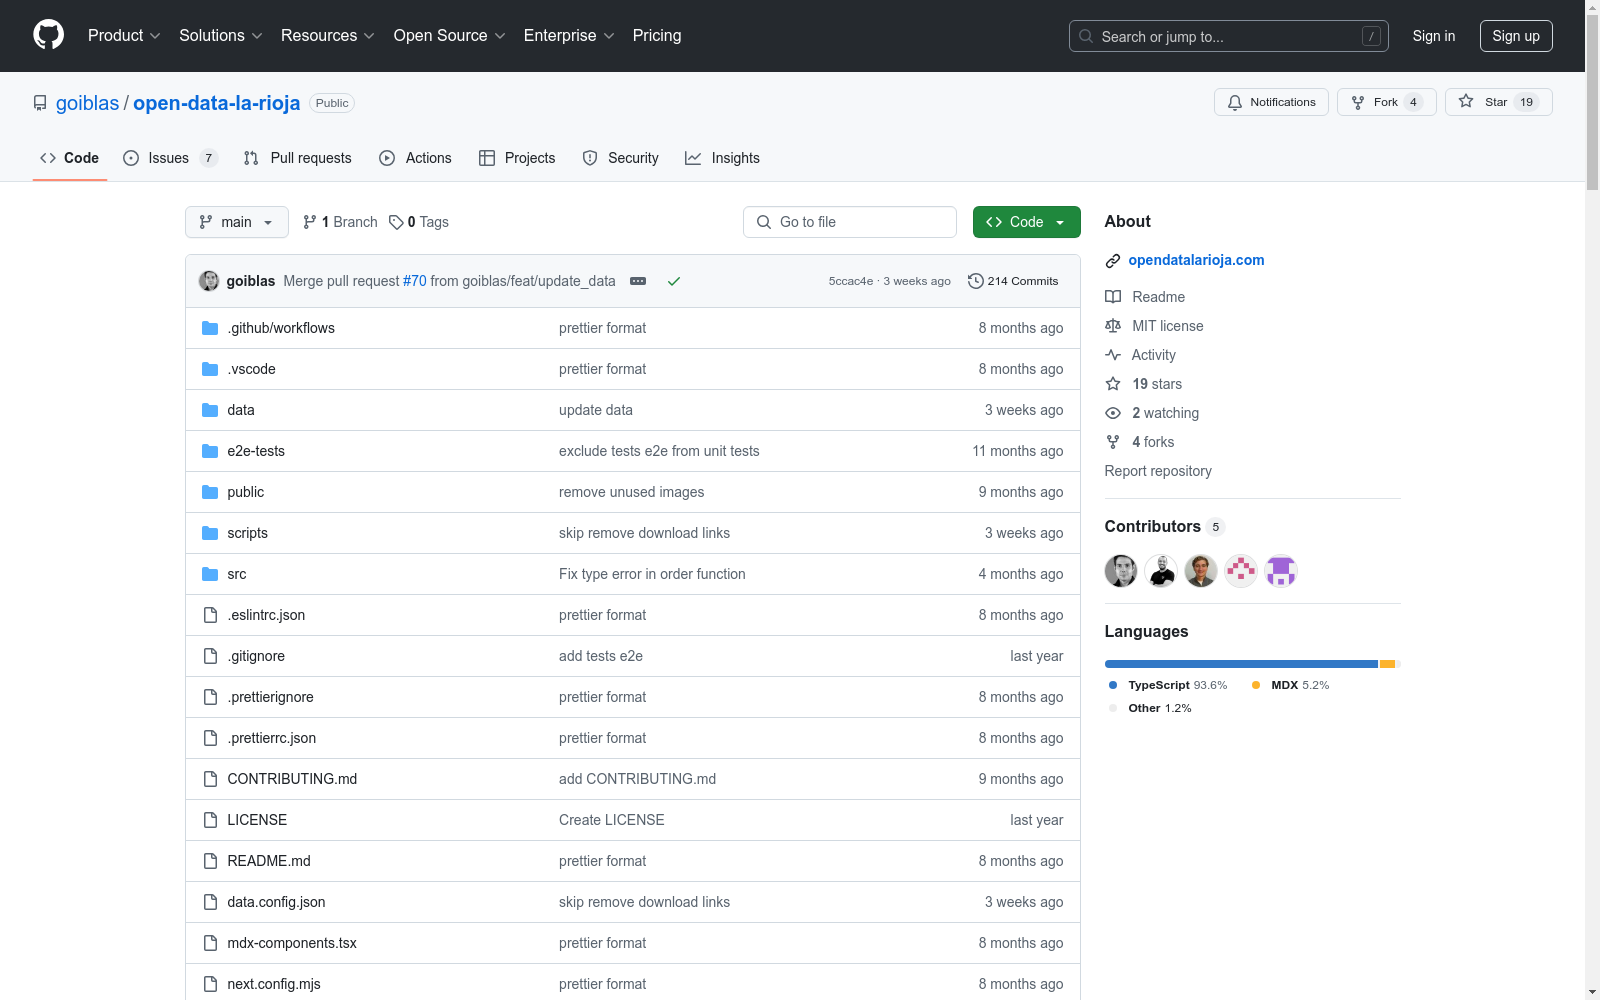1600x1000 pixels.
Task: Switch to the Issues tab
Action: 170,158
